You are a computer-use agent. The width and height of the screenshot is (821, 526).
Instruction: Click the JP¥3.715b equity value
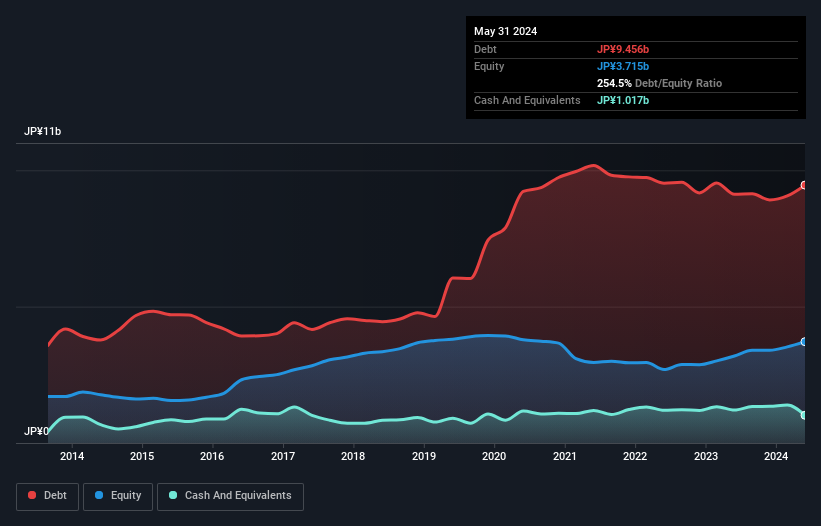click(623, 66)
